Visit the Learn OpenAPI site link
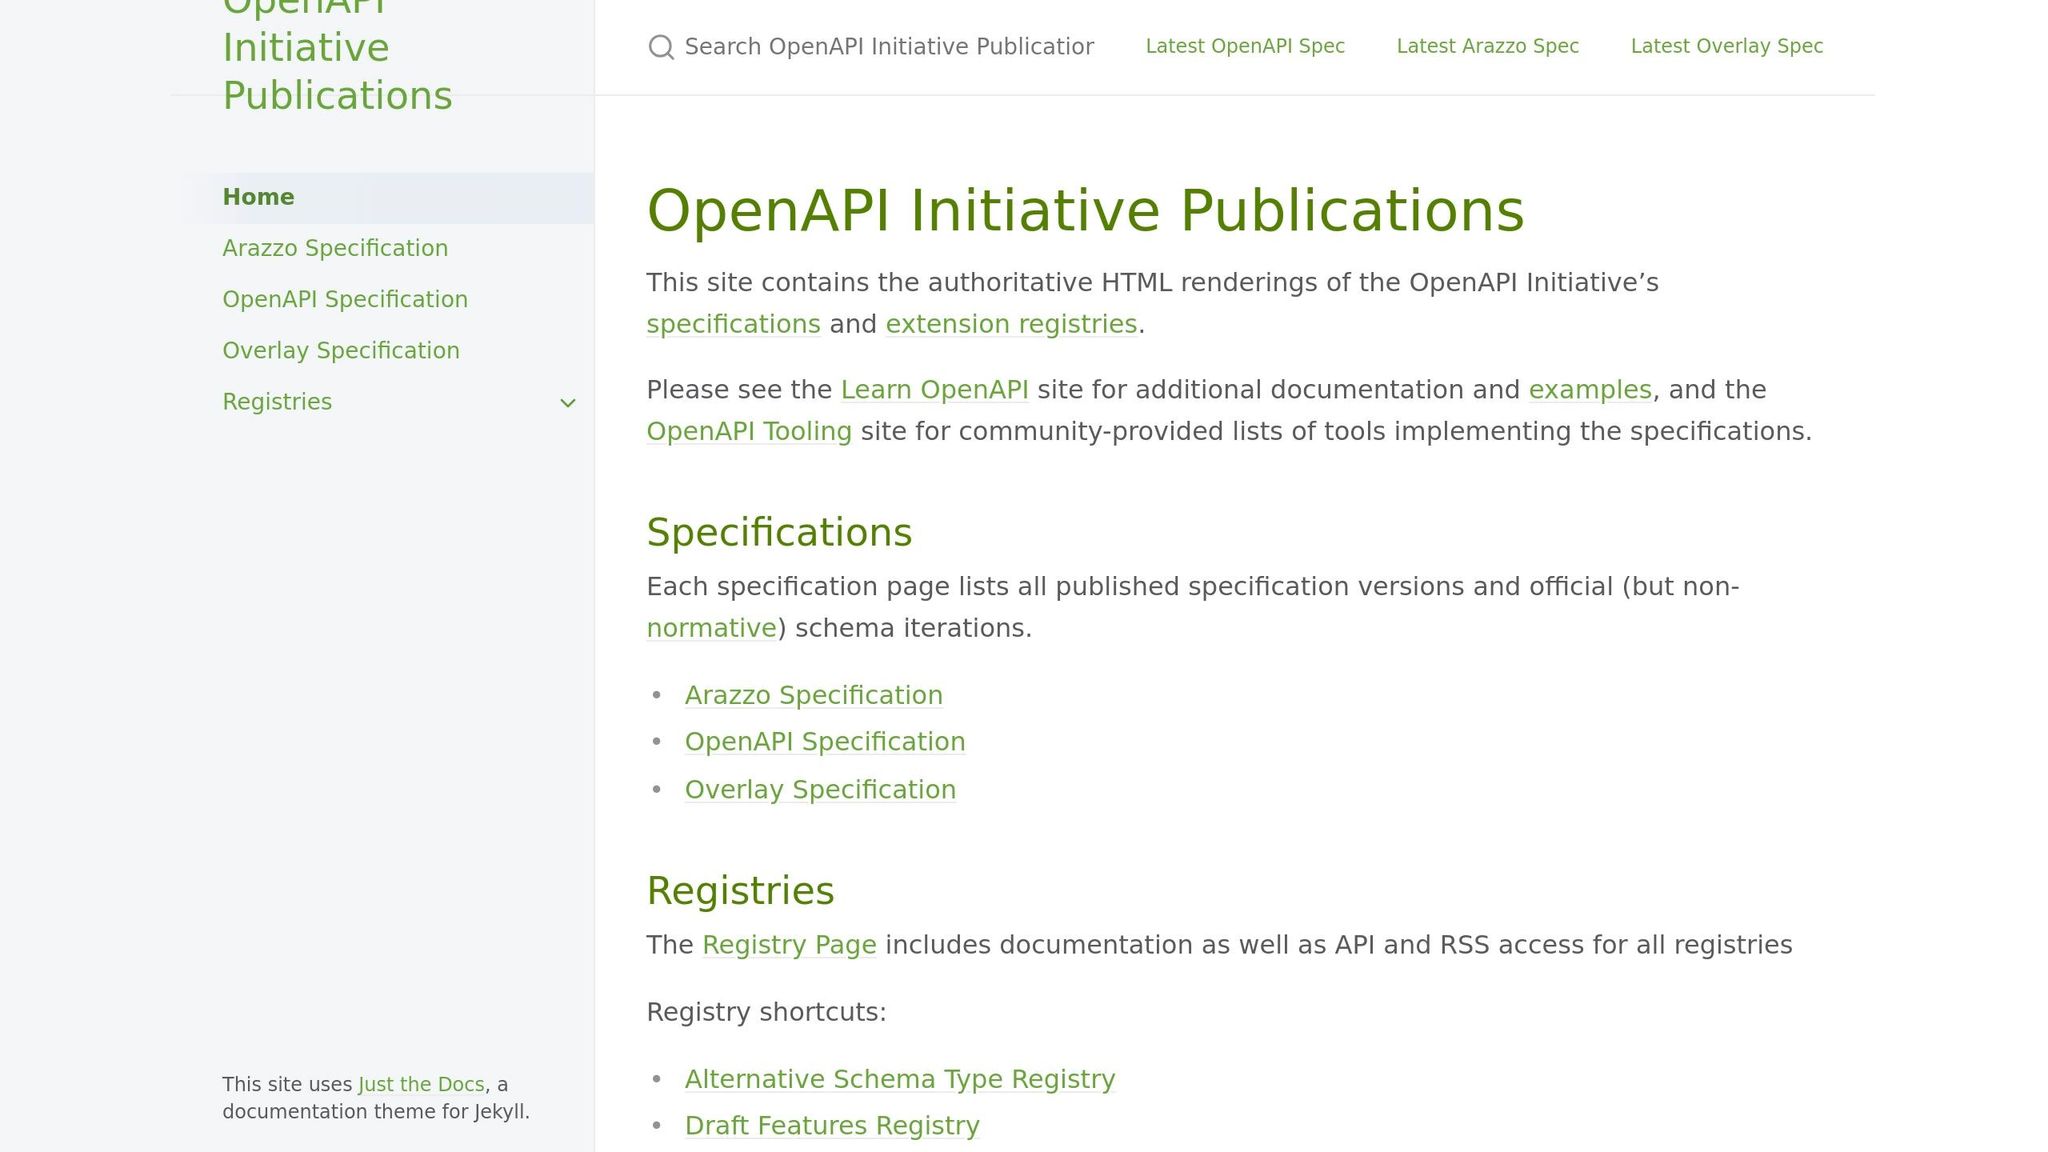This screenshot has height=1152, width=2048. pyautogui.click(x=934, y=390)
